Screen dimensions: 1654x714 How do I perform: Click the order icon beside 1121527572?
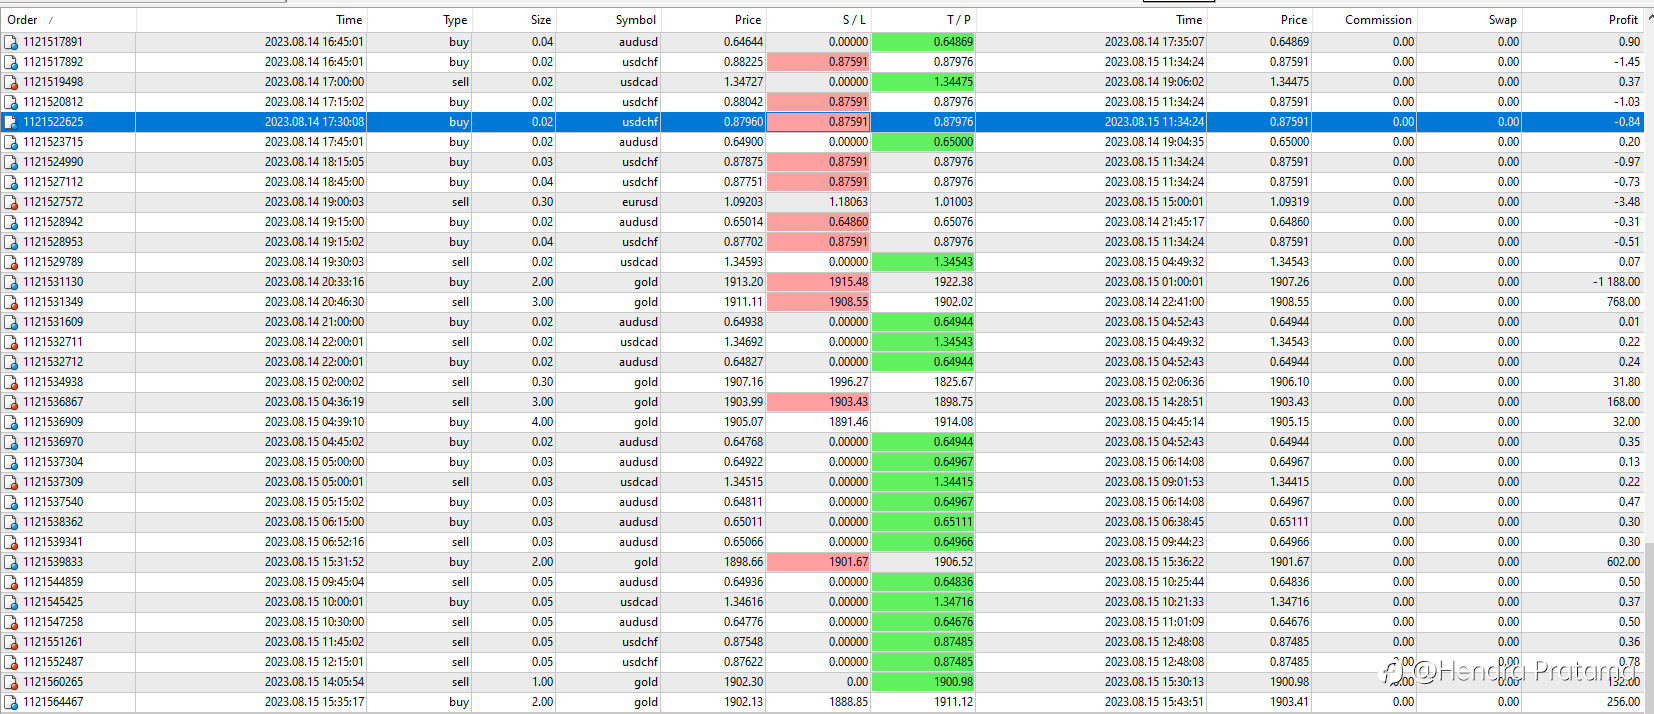(x=11, y=202)
